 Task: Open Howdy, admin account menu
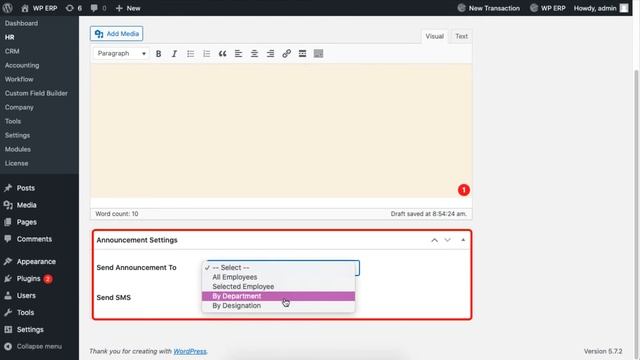point(600,8)
